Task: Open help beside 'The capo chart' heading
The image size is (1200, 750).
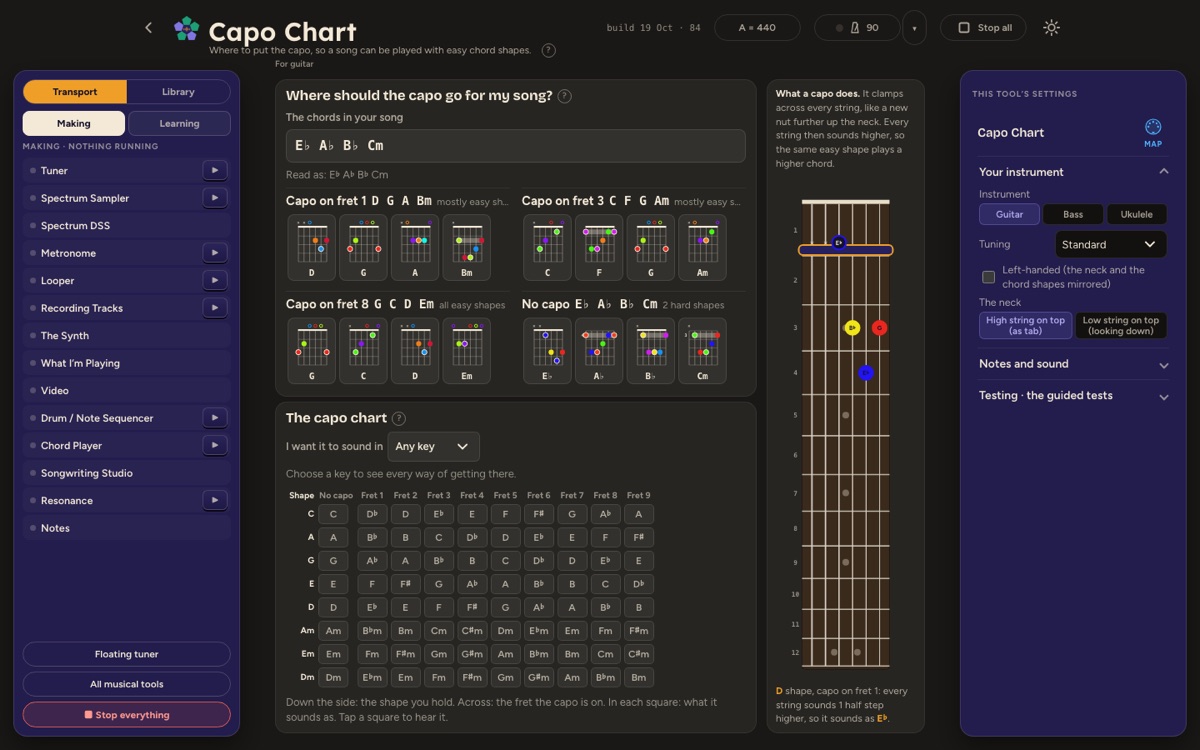Action: coord(399,418)
